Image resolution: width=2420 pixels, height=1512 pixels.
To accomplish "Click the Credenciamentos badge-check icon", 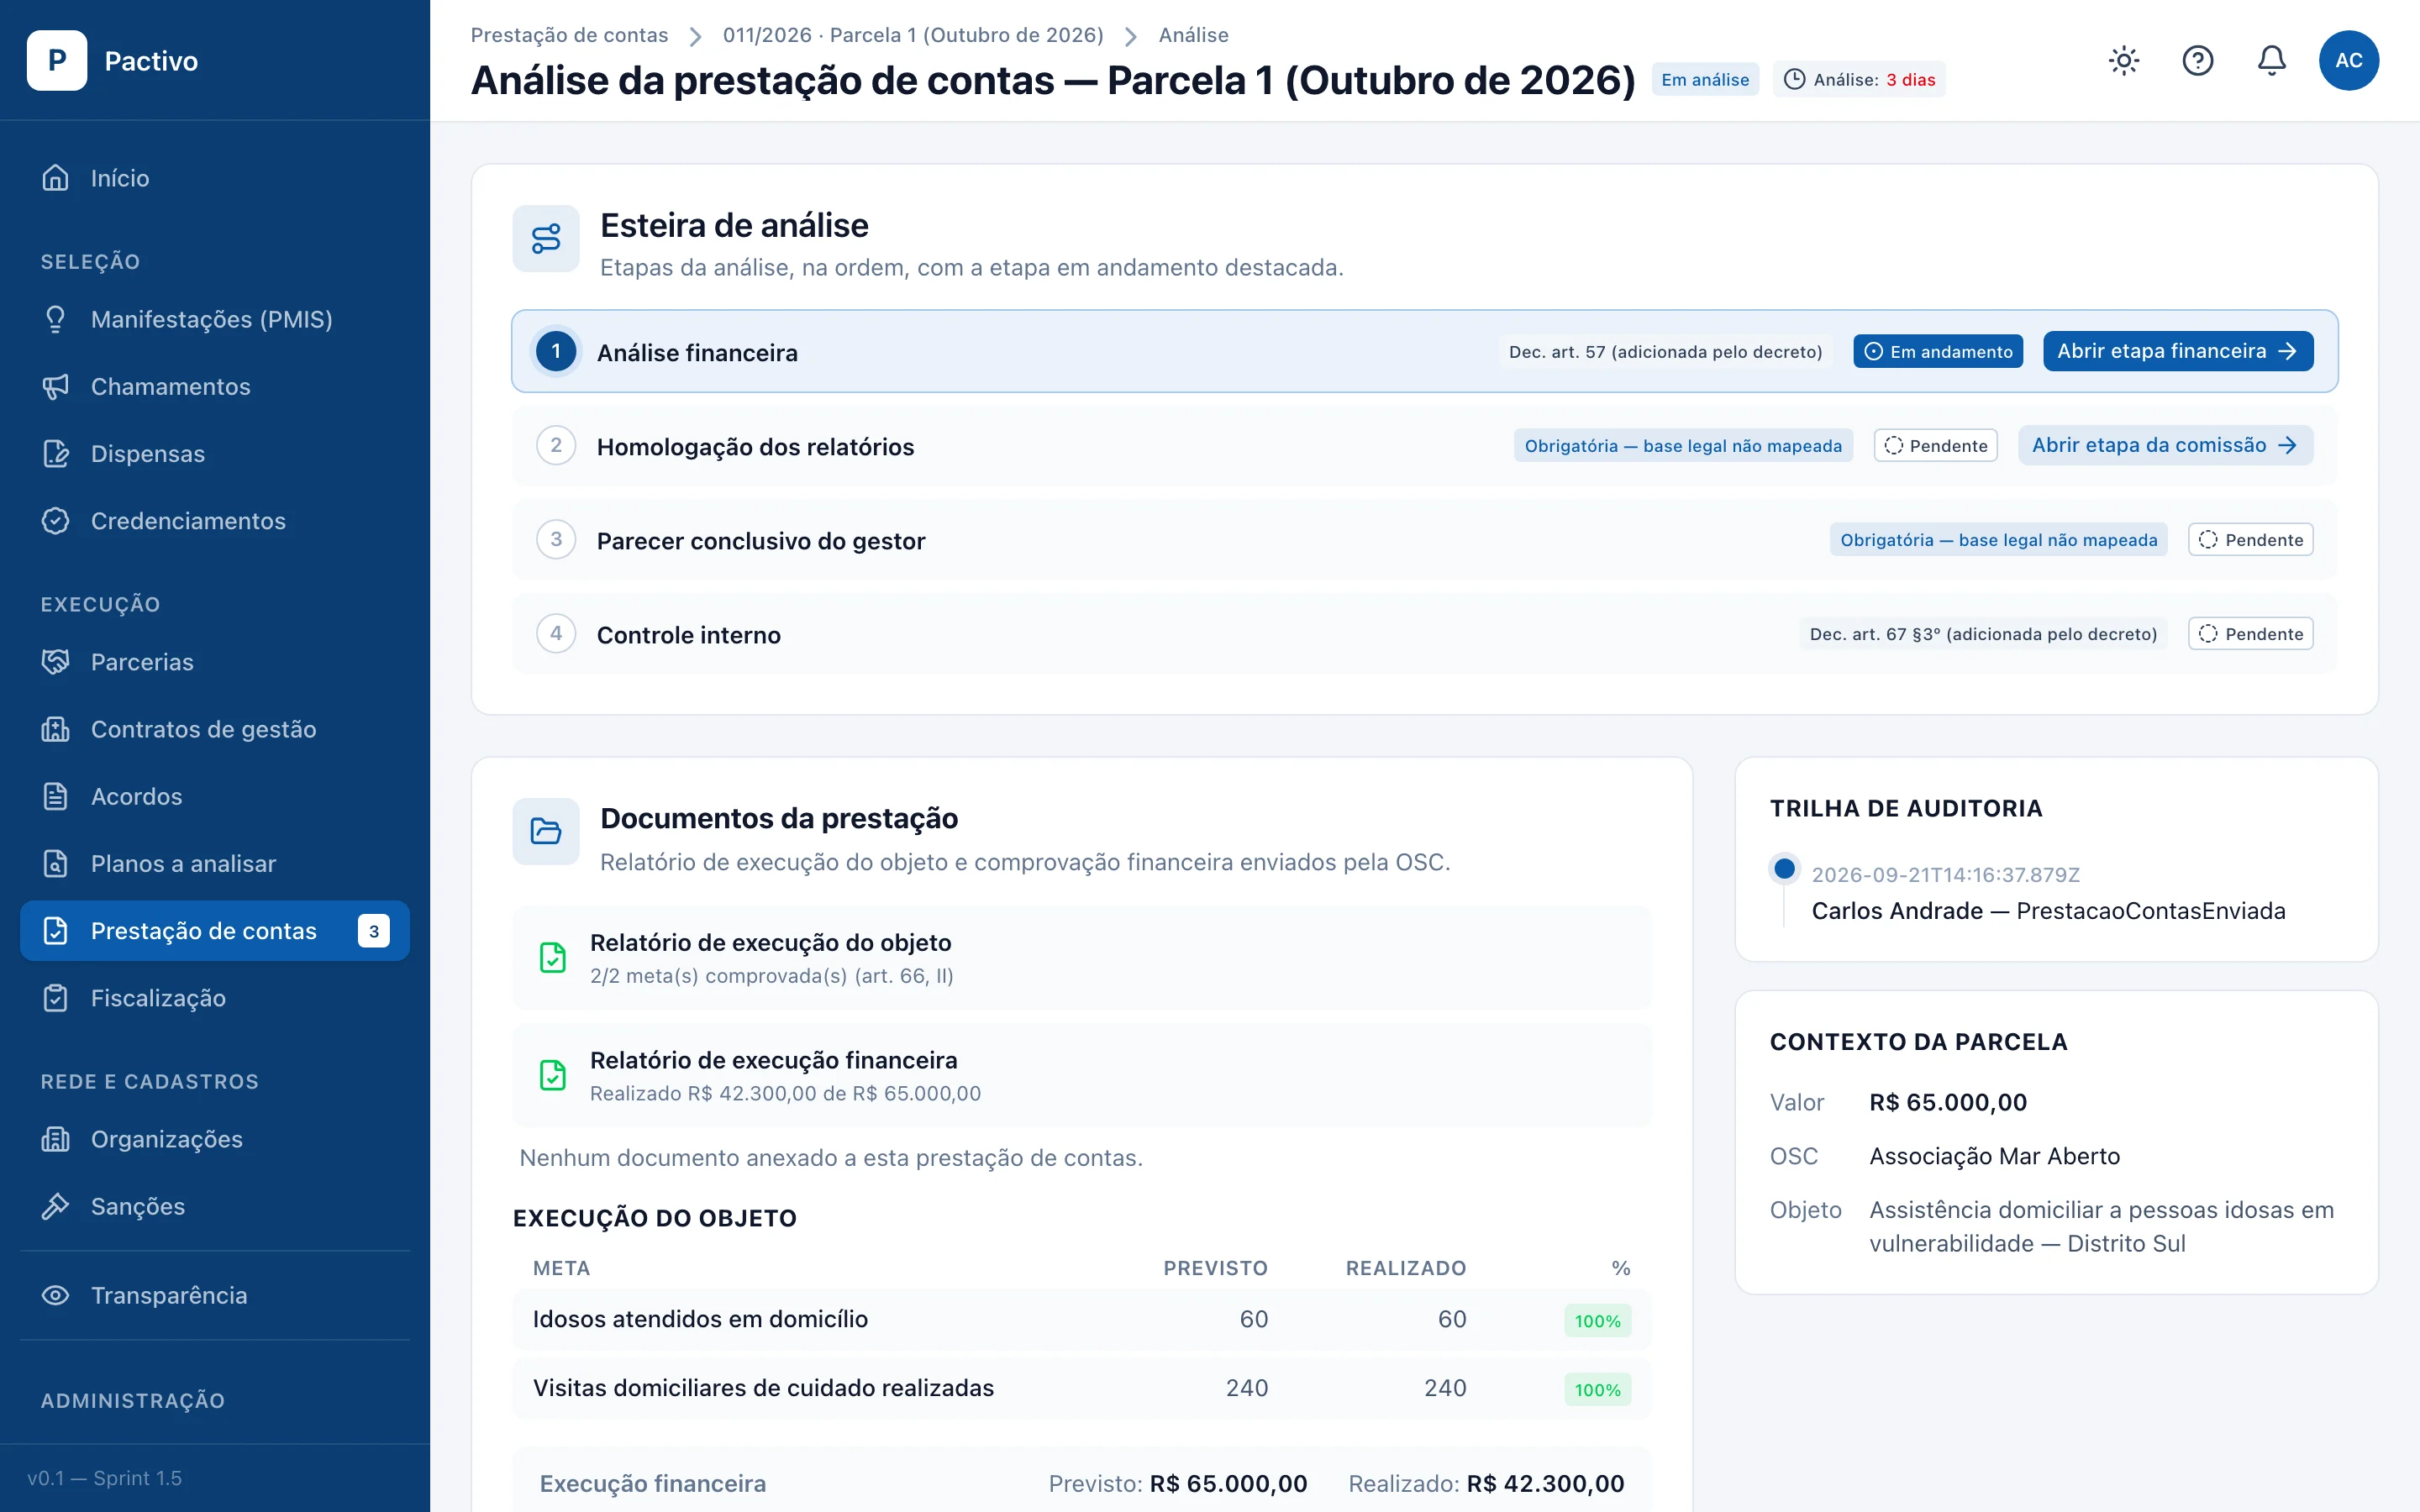I will click(56, 521).
